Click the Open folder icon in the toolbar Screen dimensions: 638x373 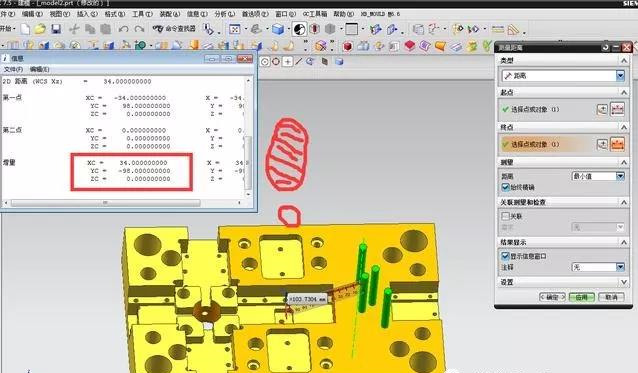pos(40,29)
